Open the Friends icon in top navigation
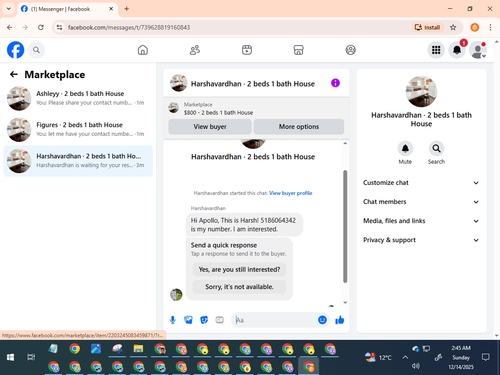 tap(195, 50)
